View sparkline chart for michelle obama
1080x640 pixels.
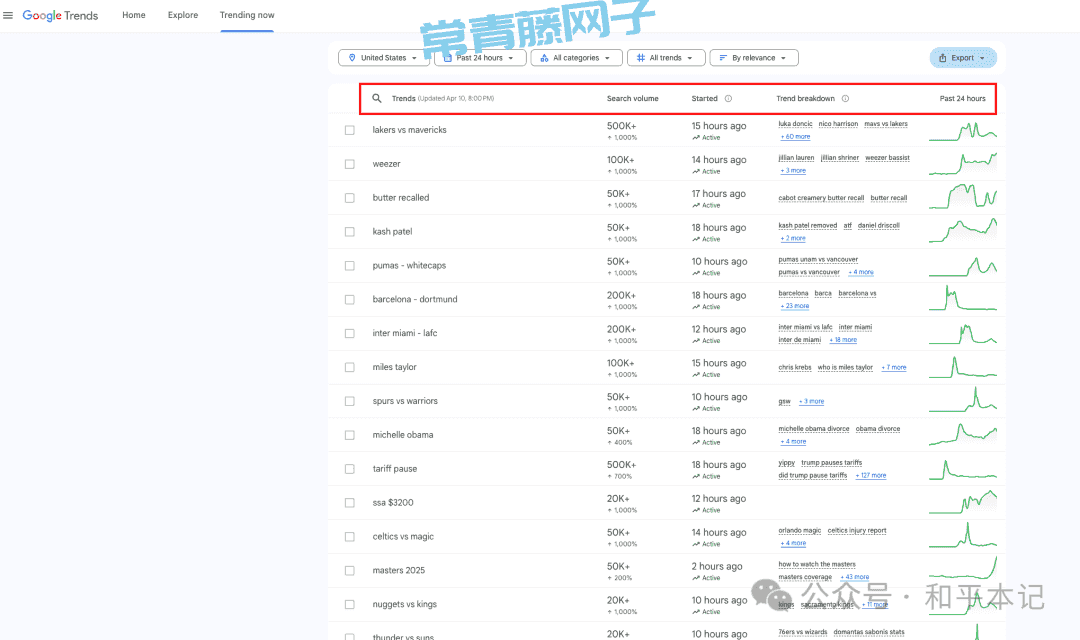pos(962,434)
